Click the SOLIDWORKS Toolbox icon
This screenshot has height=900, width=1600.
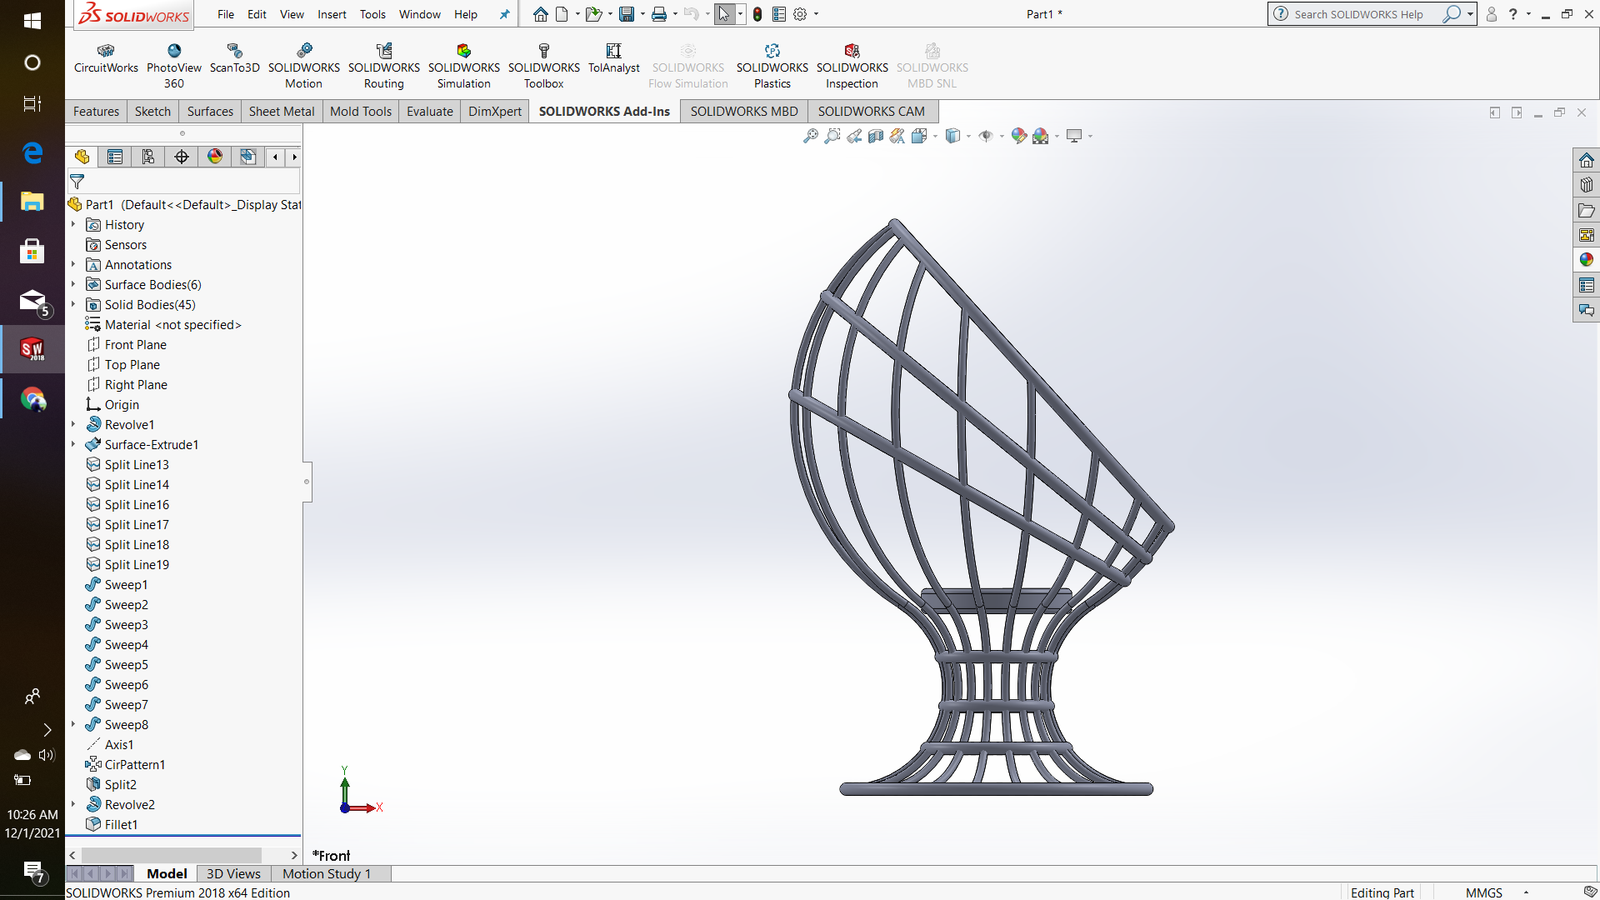[544, 66]
